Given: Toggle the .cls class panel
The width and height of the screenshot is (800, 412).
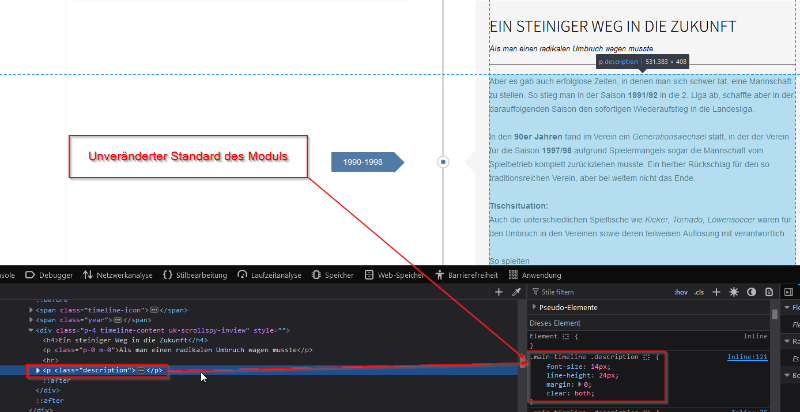Looking at the screenshot, I should (x=699, y=292).
